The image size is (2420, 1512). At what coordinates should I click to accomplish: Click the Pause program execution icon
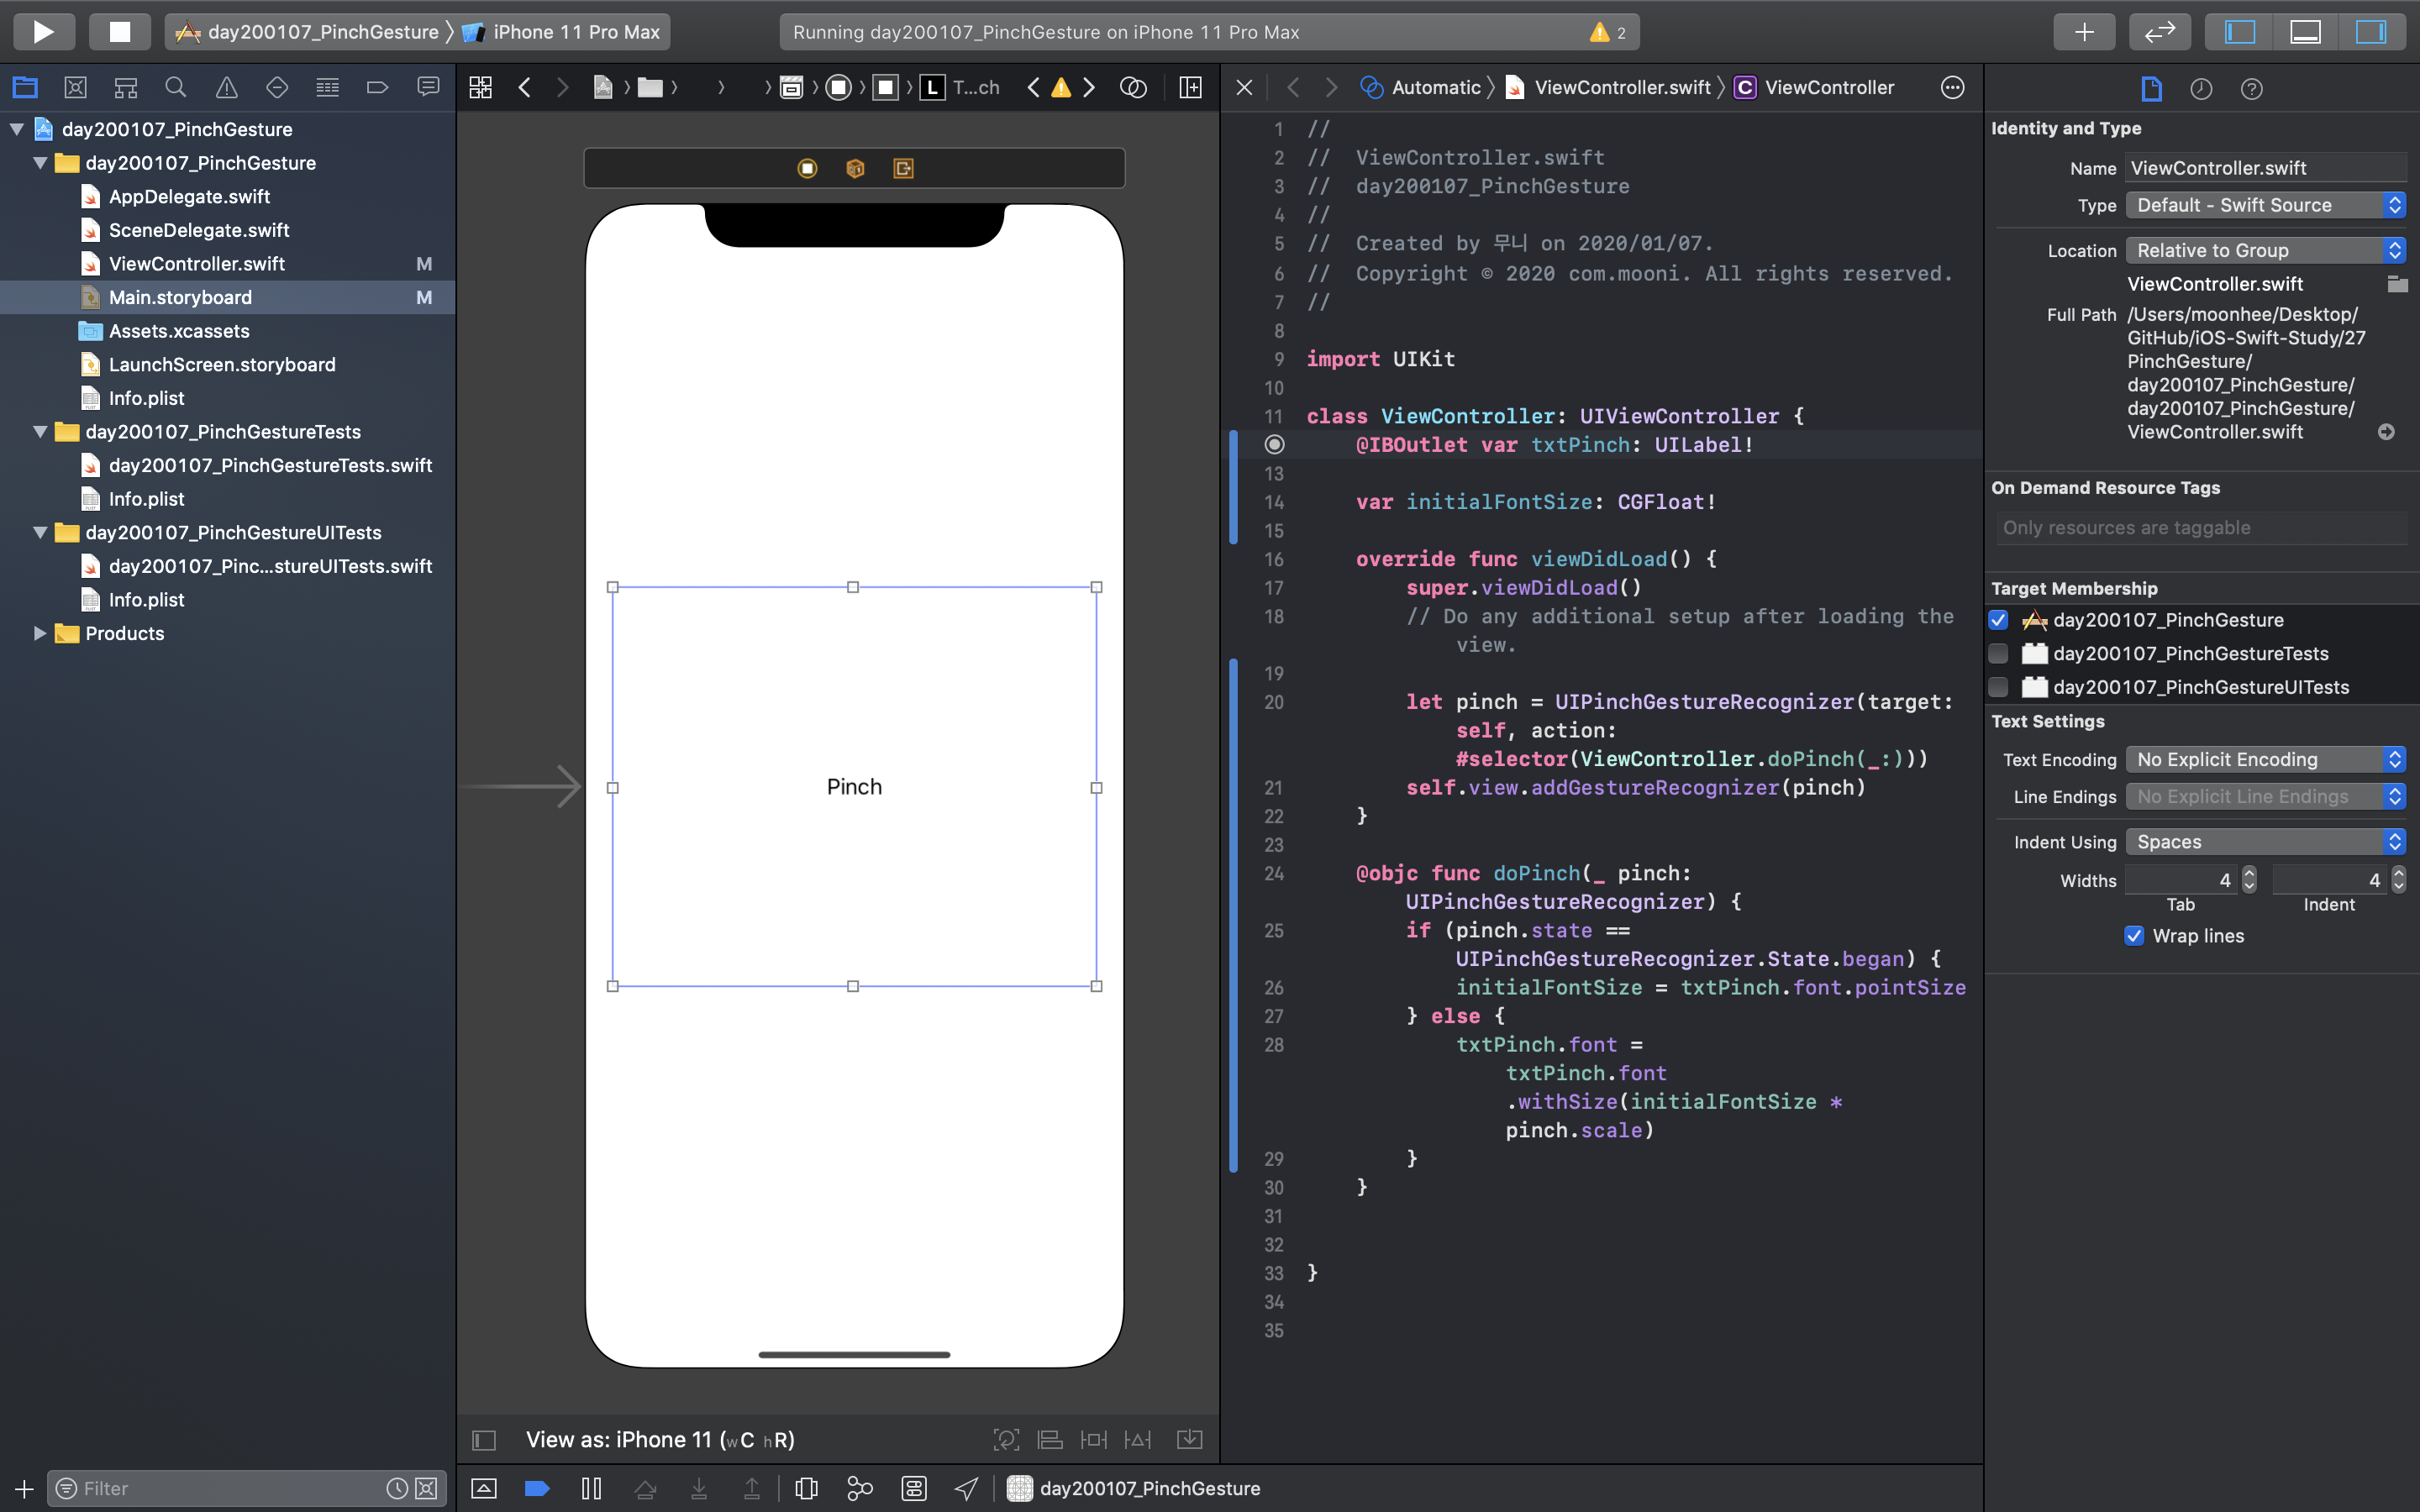pos(591,1488)
